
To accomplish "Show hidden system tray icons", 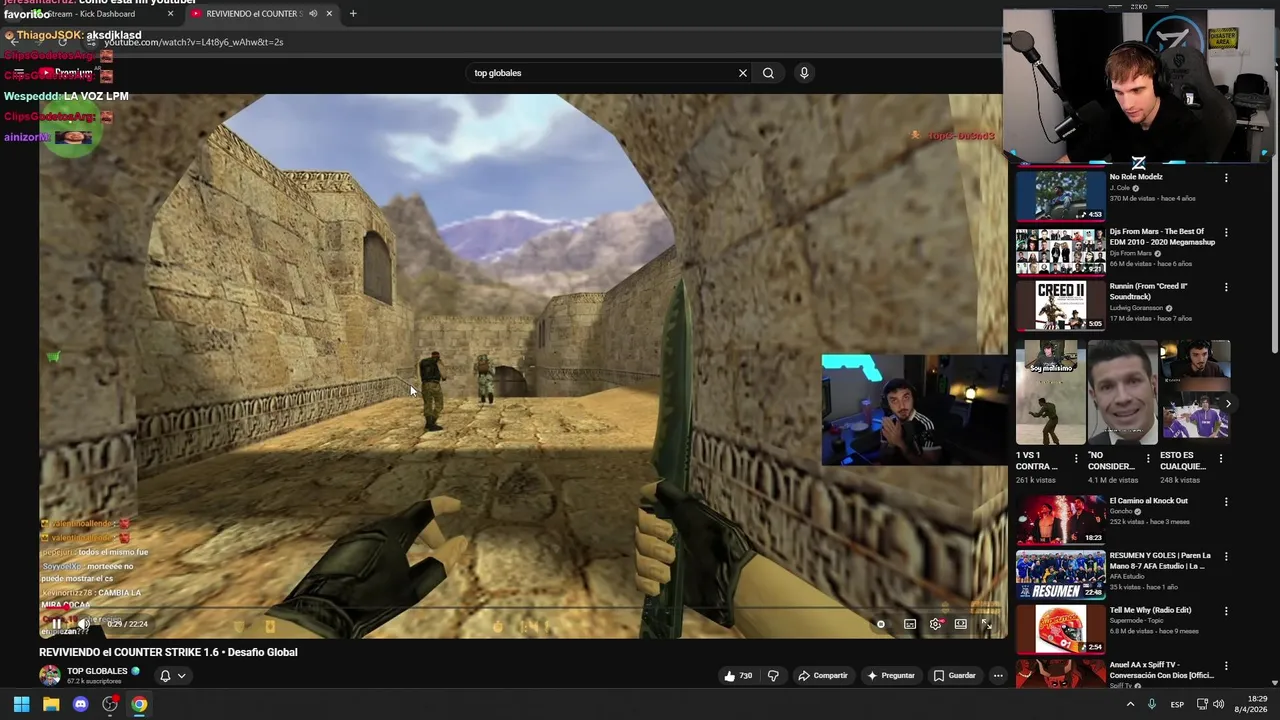I will 1130,704.
